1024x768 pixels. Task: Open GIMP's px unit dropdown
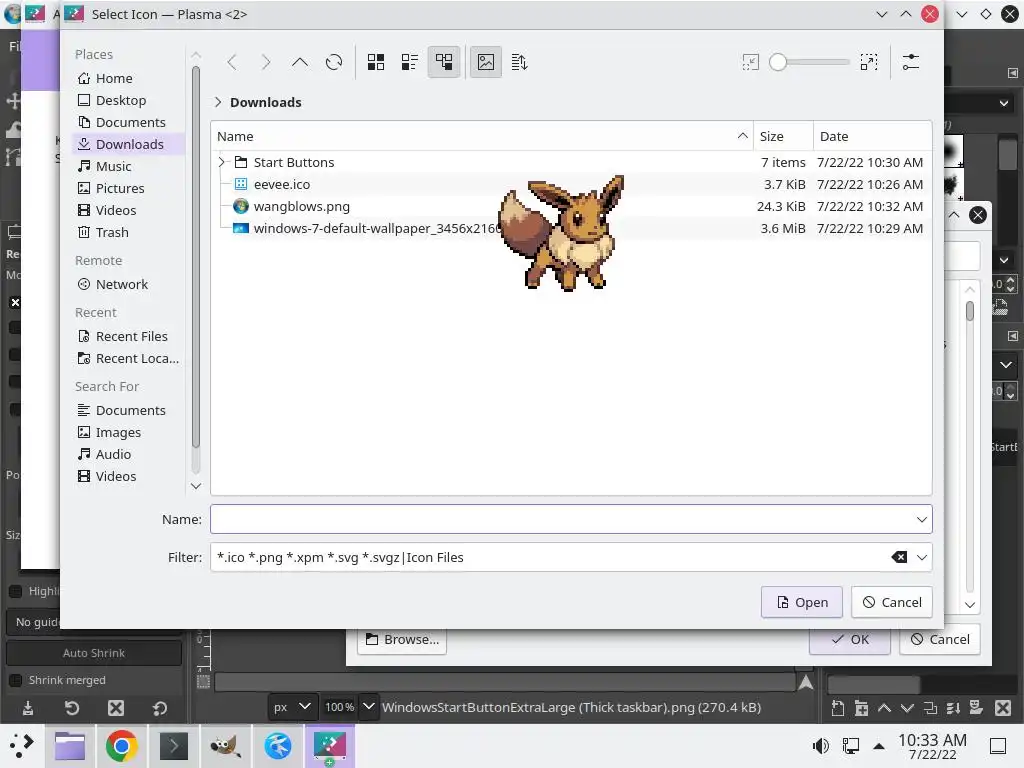pos(292,707)
